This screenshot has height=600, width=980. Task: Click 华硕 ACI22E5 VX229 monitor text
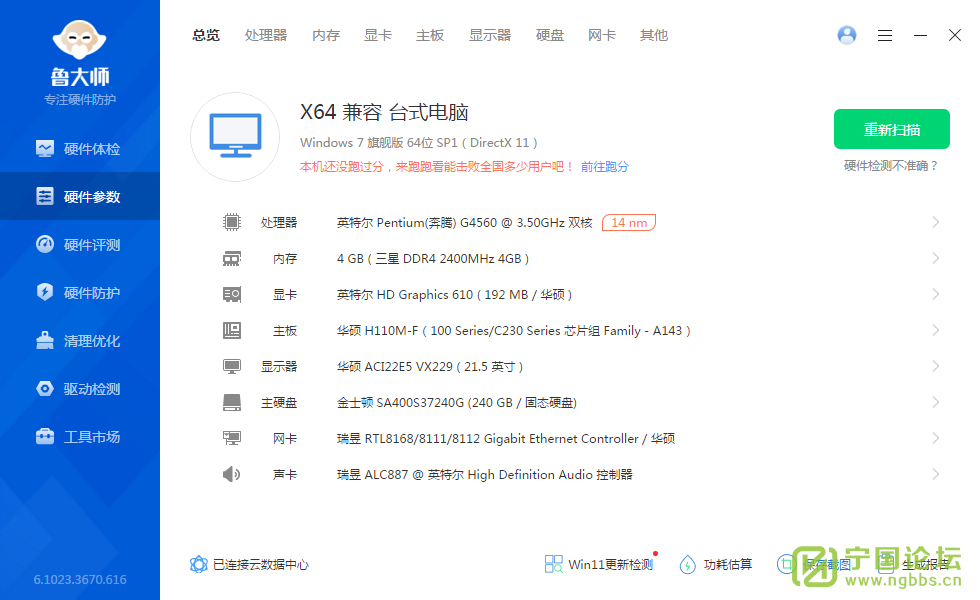click(x=429, y=367)
